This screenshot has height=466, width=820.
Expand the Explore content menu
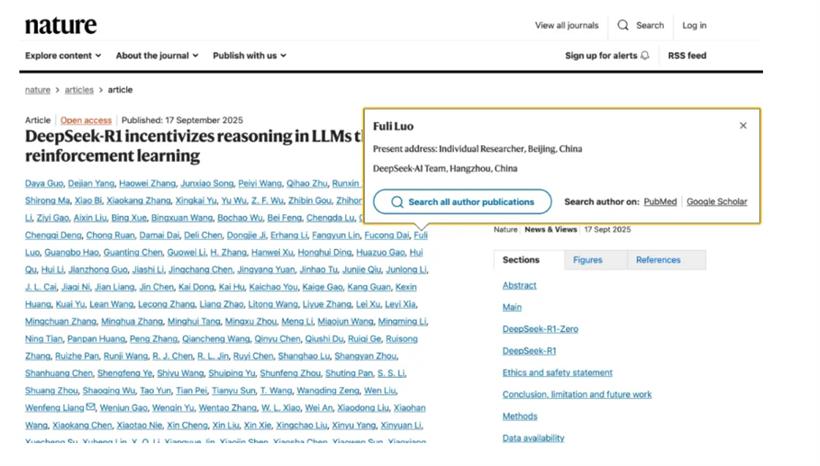coord(63,55)
